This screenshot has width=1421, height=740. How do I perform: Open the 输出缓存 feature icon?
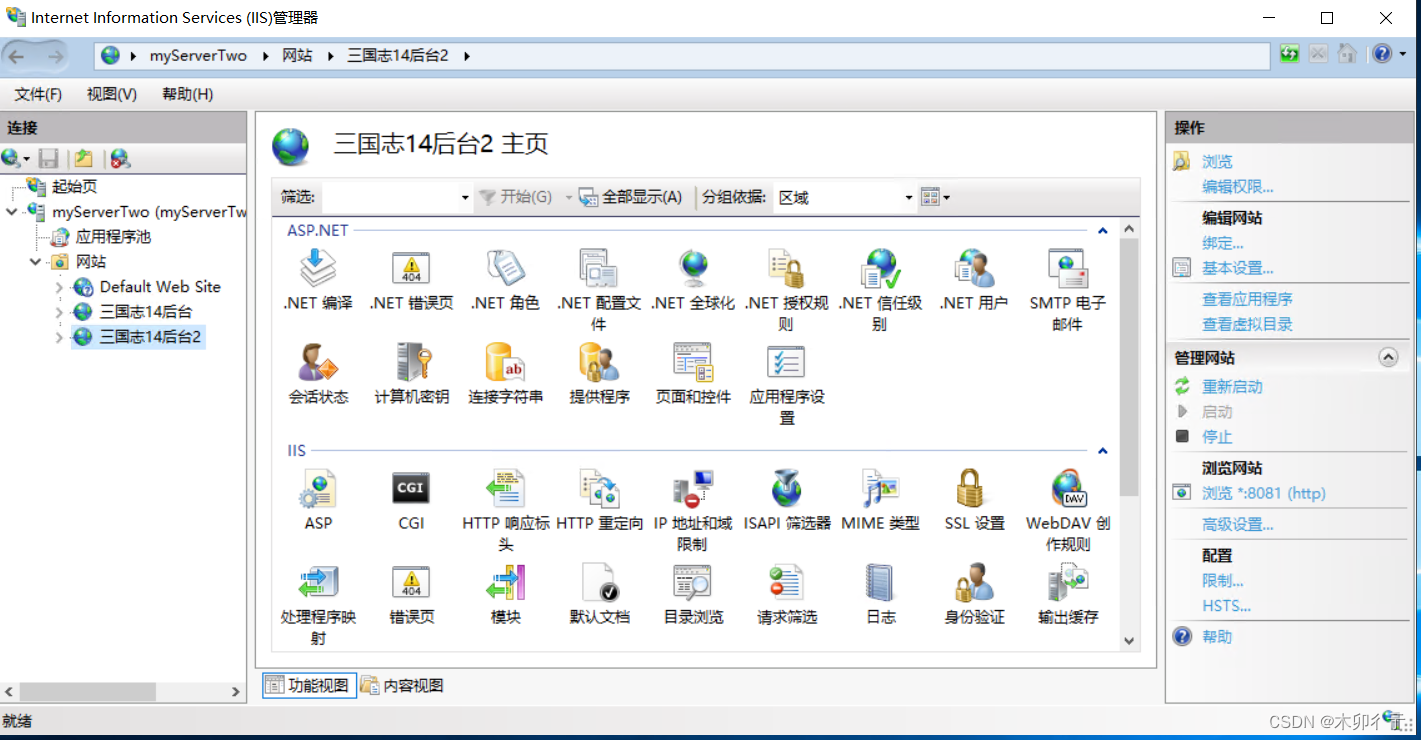(1068, 582)
